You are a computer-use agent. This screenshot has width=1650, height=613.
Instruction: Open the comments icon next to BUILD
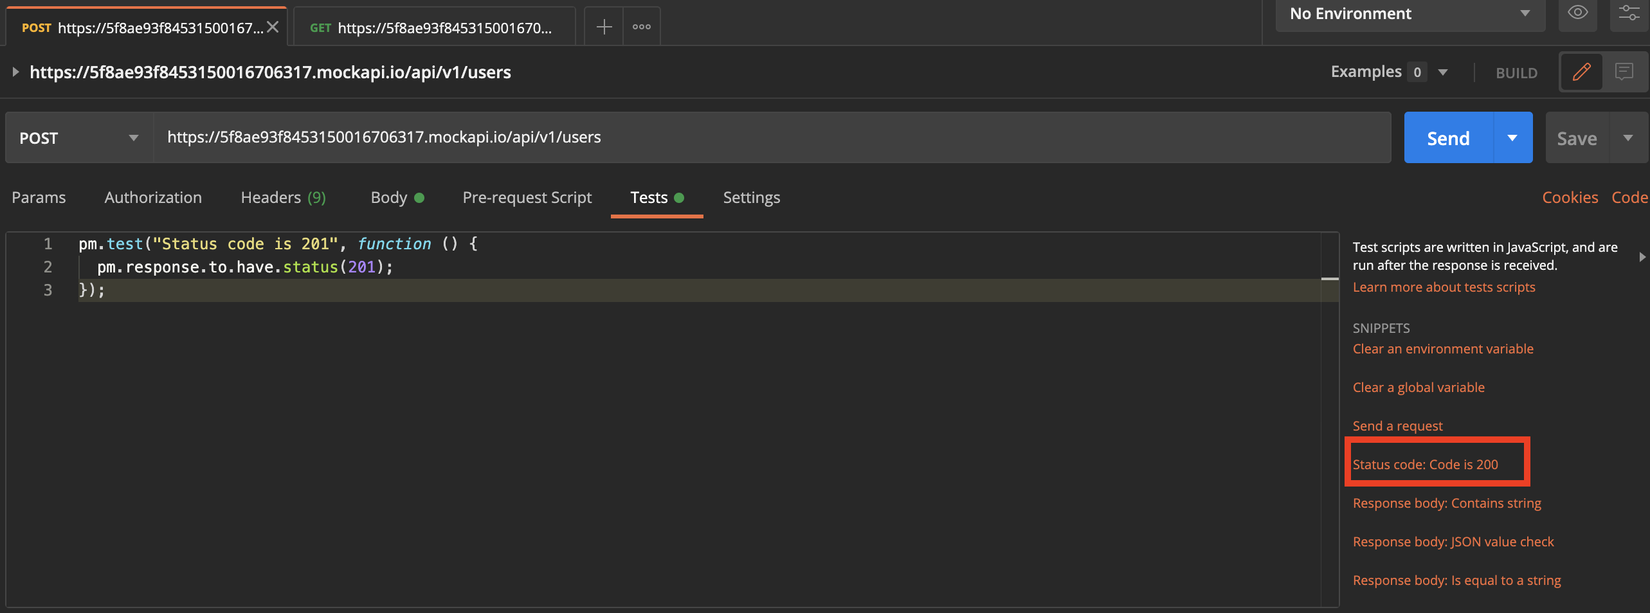click(1624, 72)
